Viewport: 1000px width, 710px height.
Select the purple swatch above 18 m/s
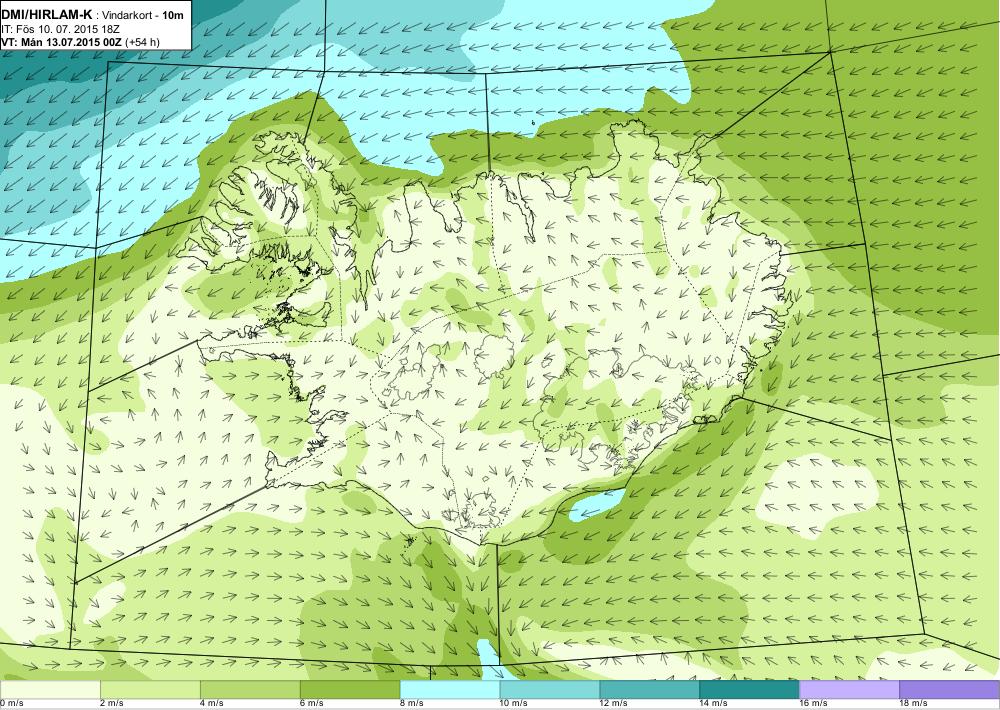(950, 690)
